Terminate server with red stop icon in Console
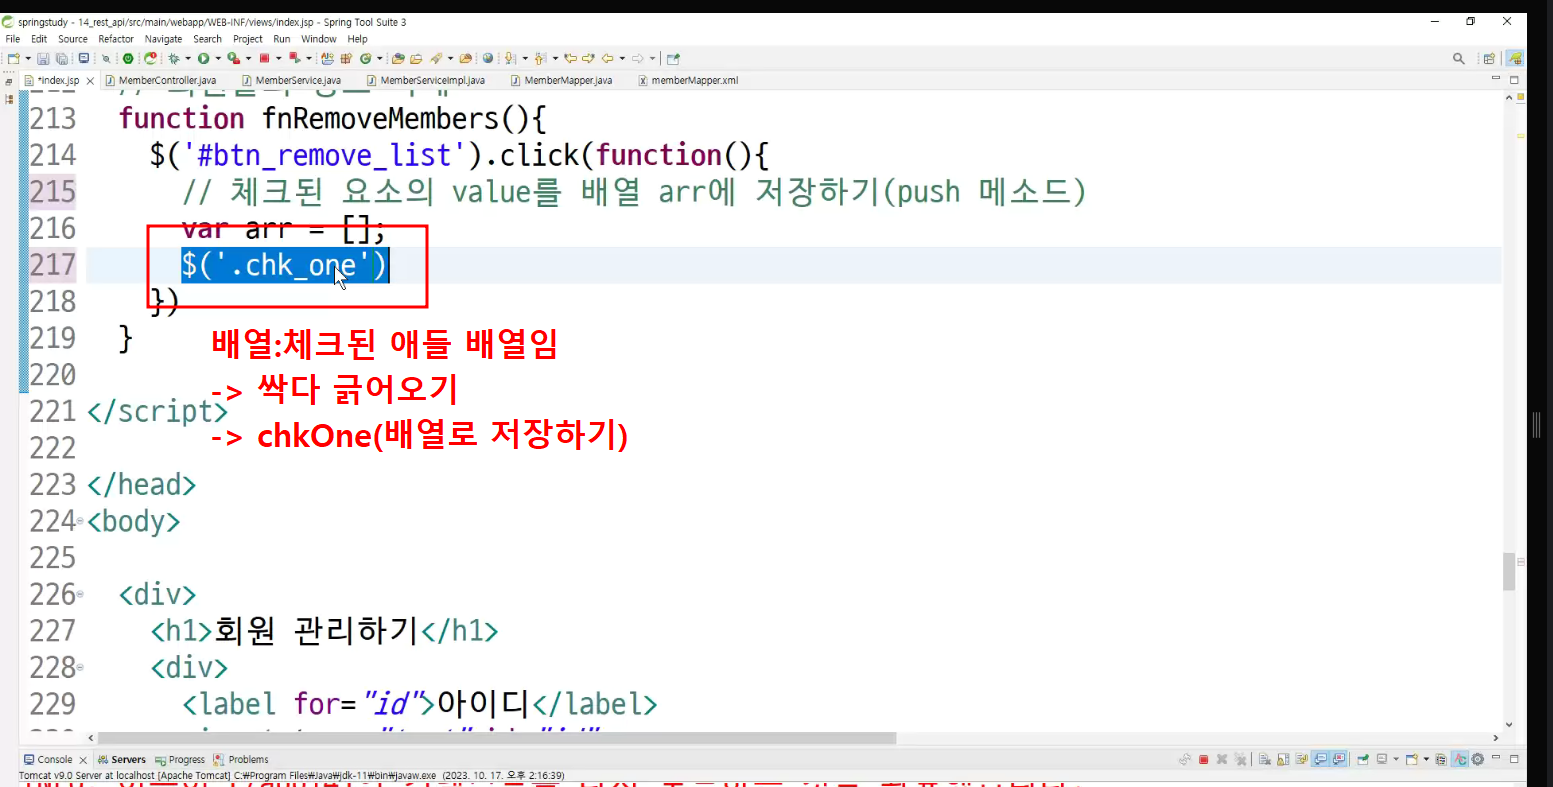1553x787 pixels. click(x=1204, y=760)
